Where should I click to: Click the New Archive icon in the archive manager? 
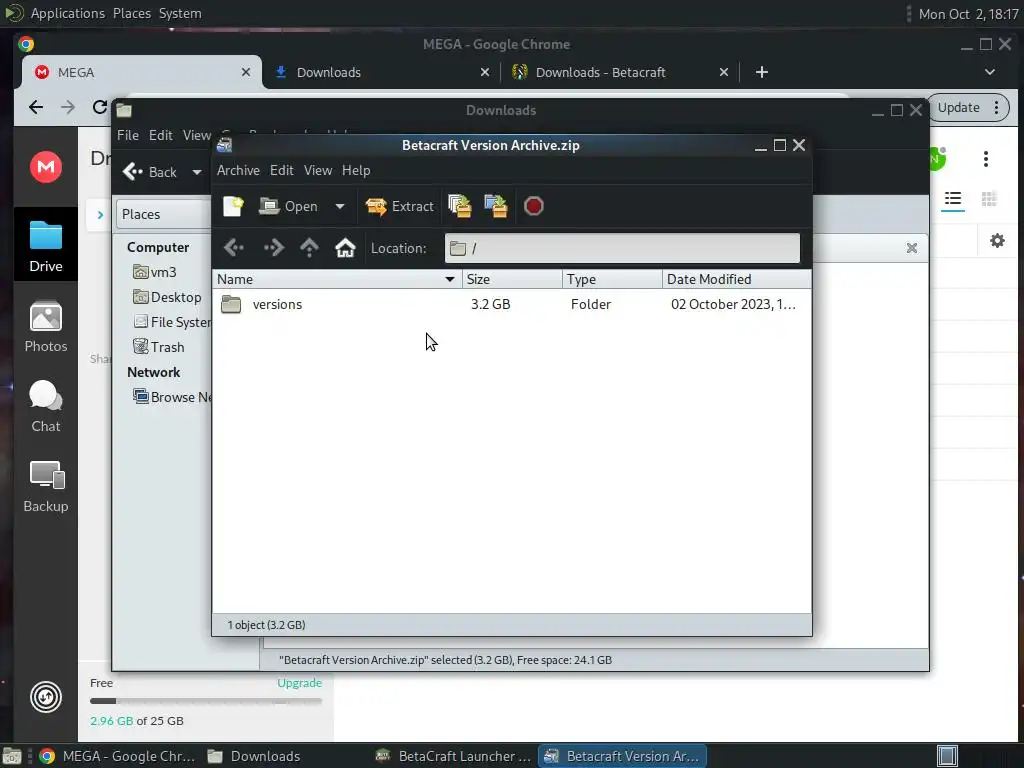point(232,206)
